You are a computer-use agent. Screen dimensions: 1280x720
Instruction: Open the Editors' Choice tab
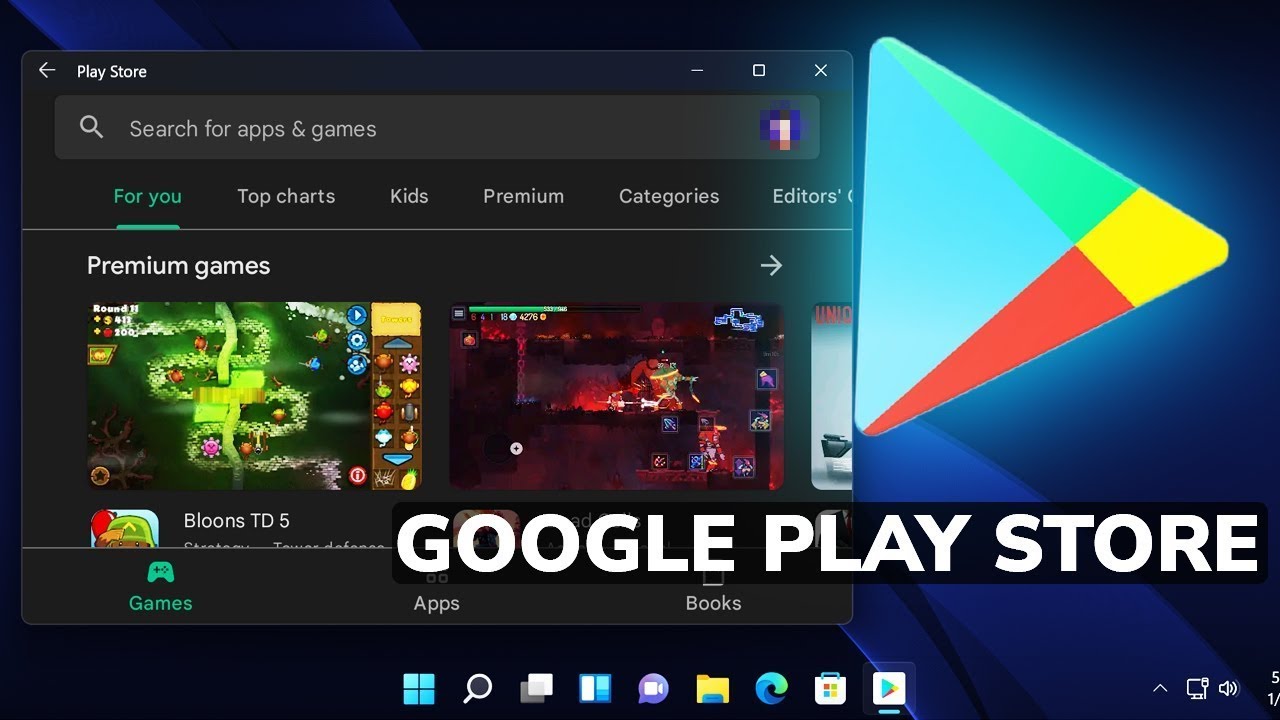[x=811, y=196]
